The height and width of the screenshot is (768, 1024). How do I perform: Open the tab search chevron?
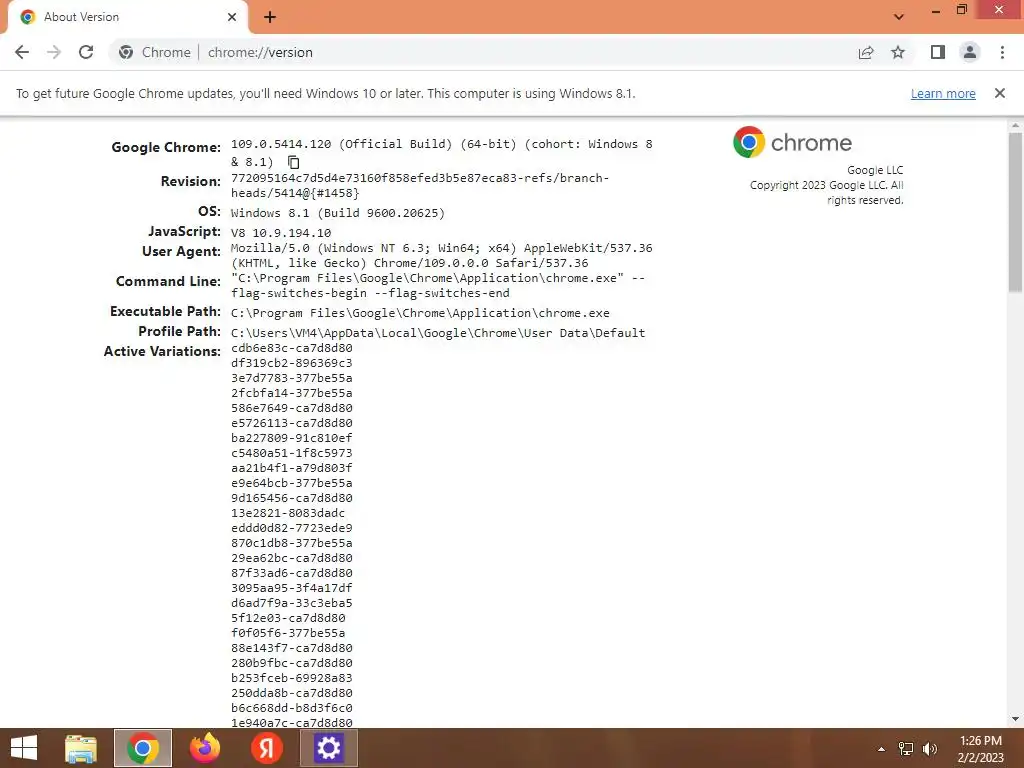click(899, 17)
